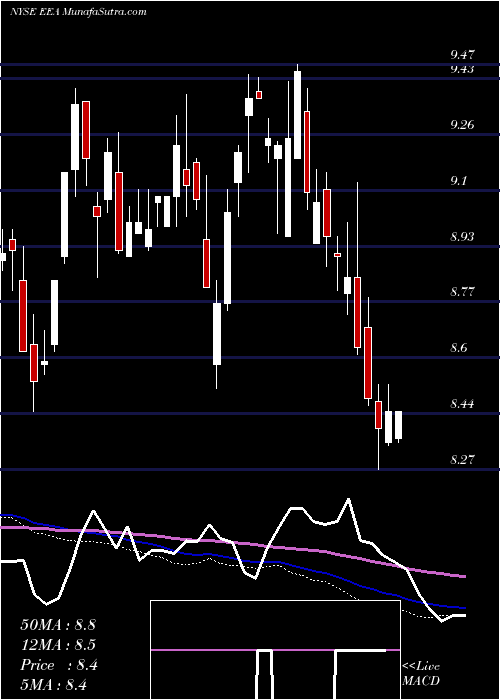This screenshot has width=500, height=700.
Task: Click the <<Live MACD label
Action: point(421,674)
